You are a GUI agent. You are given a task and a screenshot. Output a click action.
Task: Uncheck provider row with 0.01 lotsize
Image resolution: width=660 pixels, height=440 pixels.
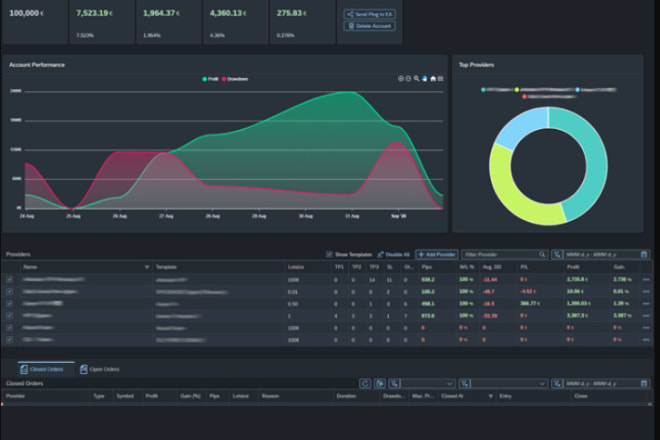pyautogui.click(x=10, y=291)
